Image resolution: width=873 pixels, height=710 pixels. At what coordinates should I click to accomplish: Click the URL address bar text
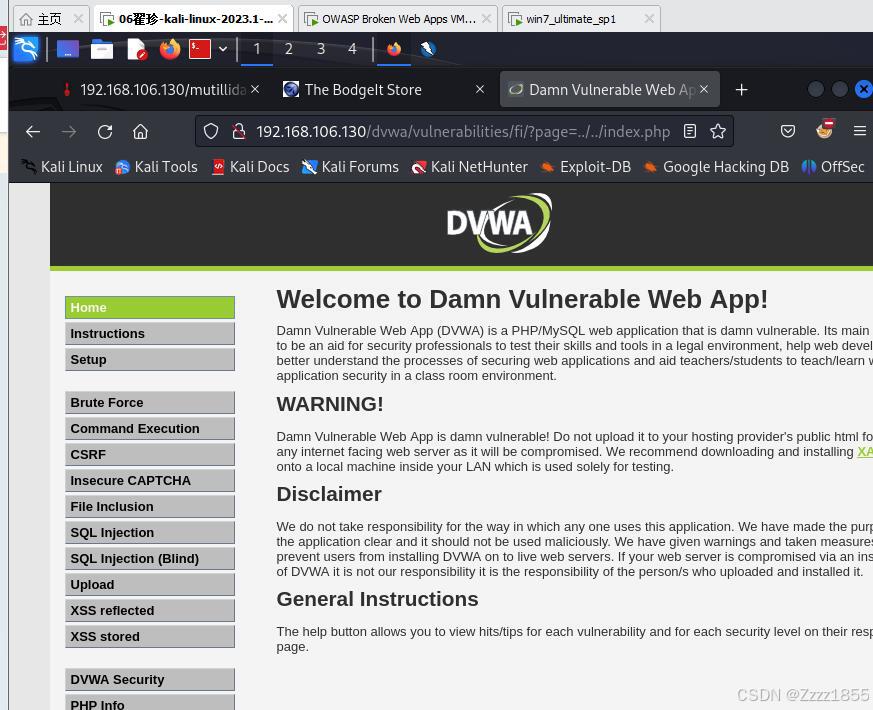(463, 131)
